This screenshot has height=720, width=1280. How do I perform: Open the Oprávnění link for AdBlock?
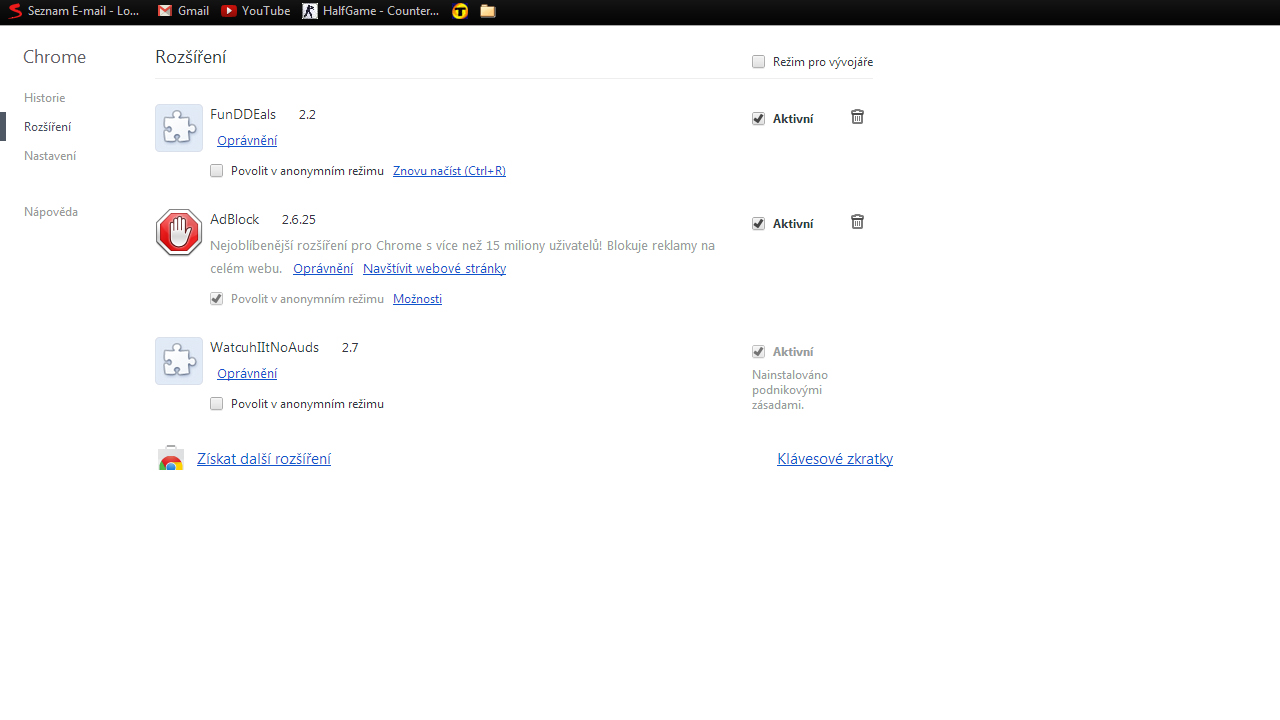pyautogui.click(x=323, y=269)
